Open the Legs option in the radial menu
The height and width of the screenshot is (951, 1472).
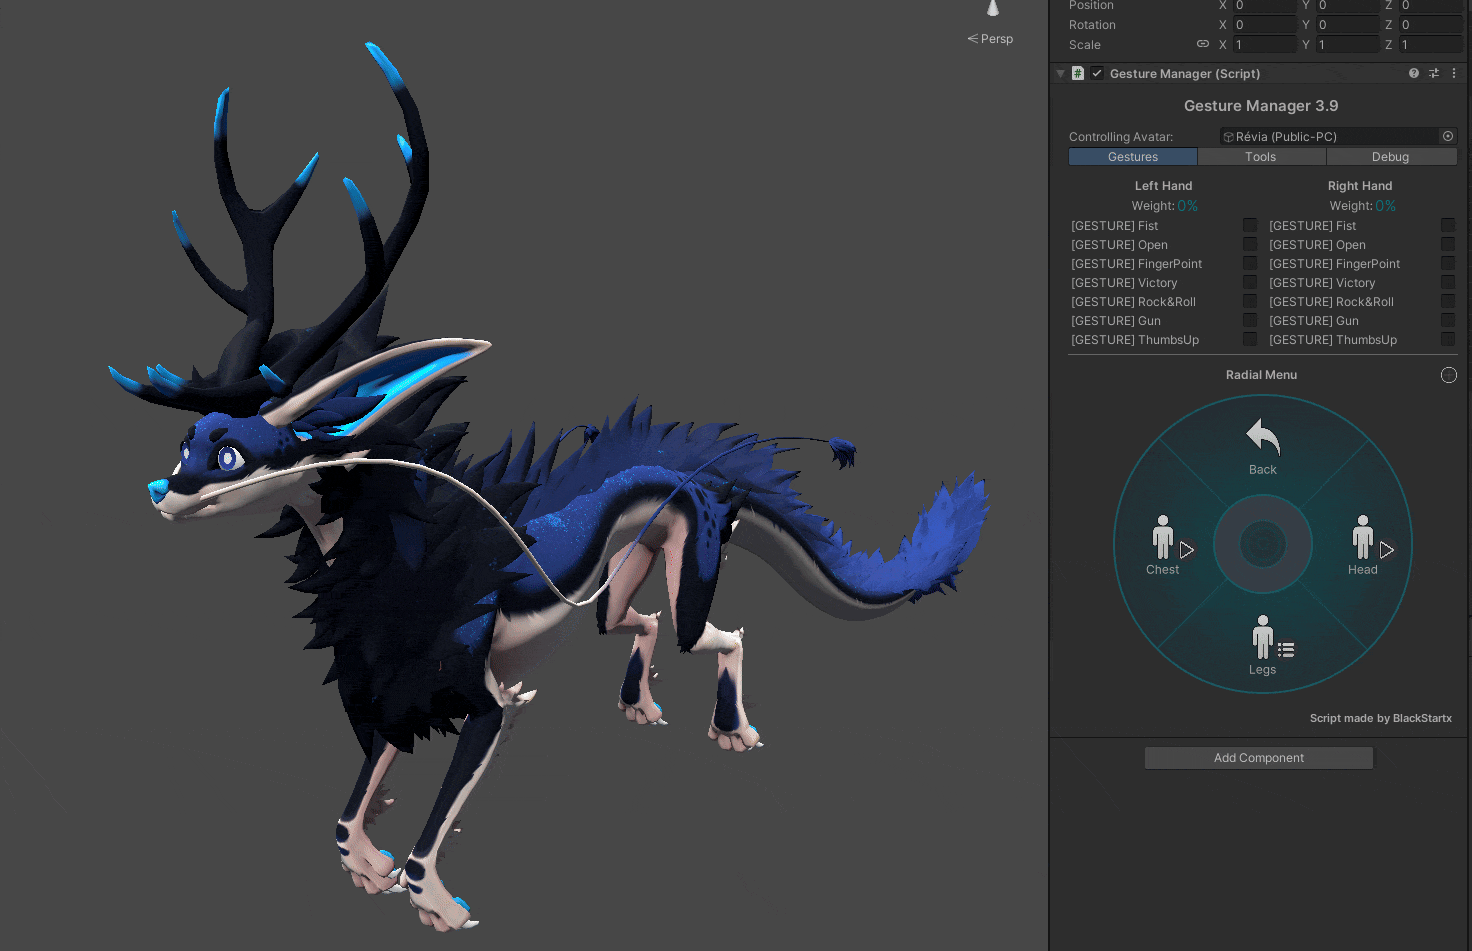pos(1263,645)
